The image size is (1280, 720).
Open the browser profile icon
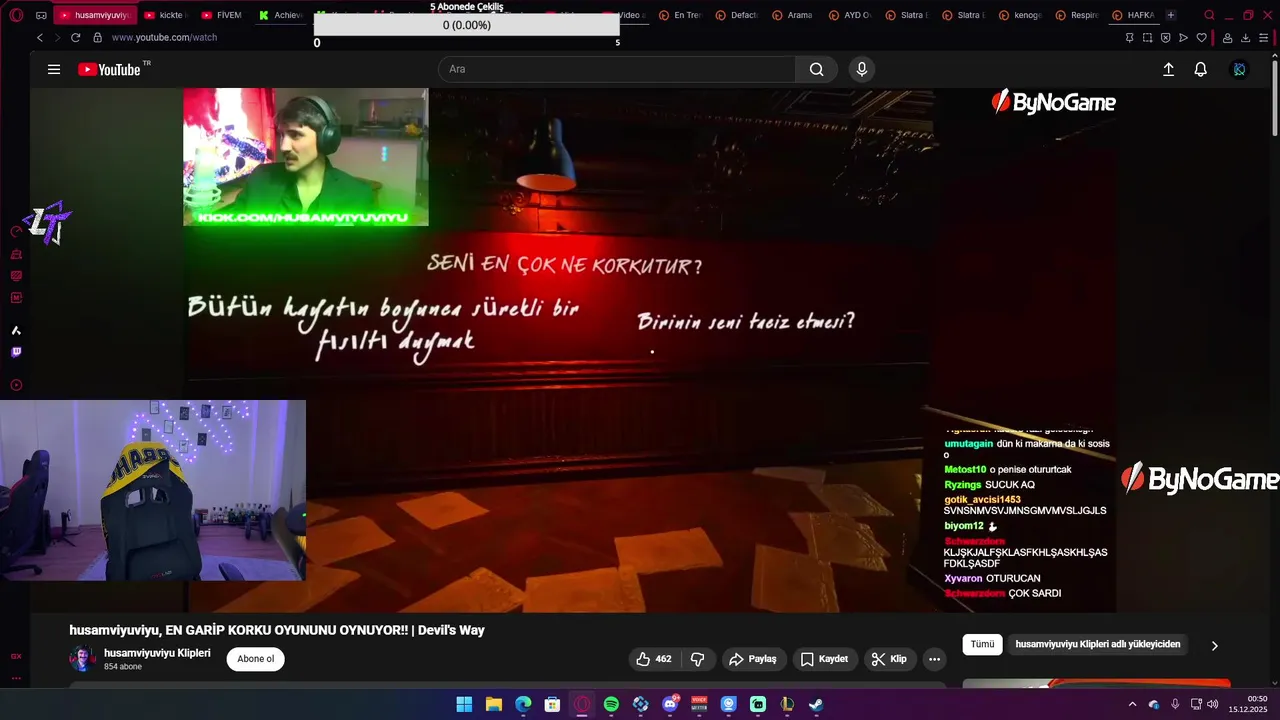pos(1227,37)
